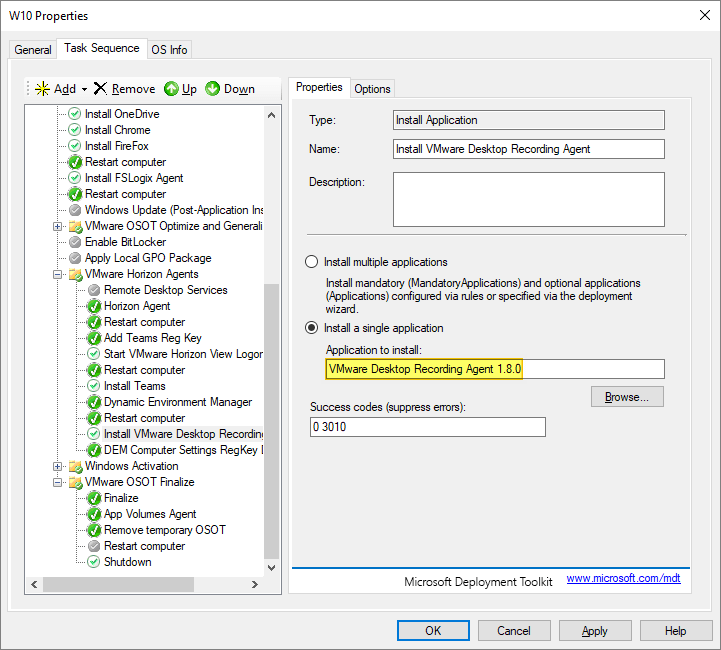
Task: Click the Remove X icon
Action: 100,89
